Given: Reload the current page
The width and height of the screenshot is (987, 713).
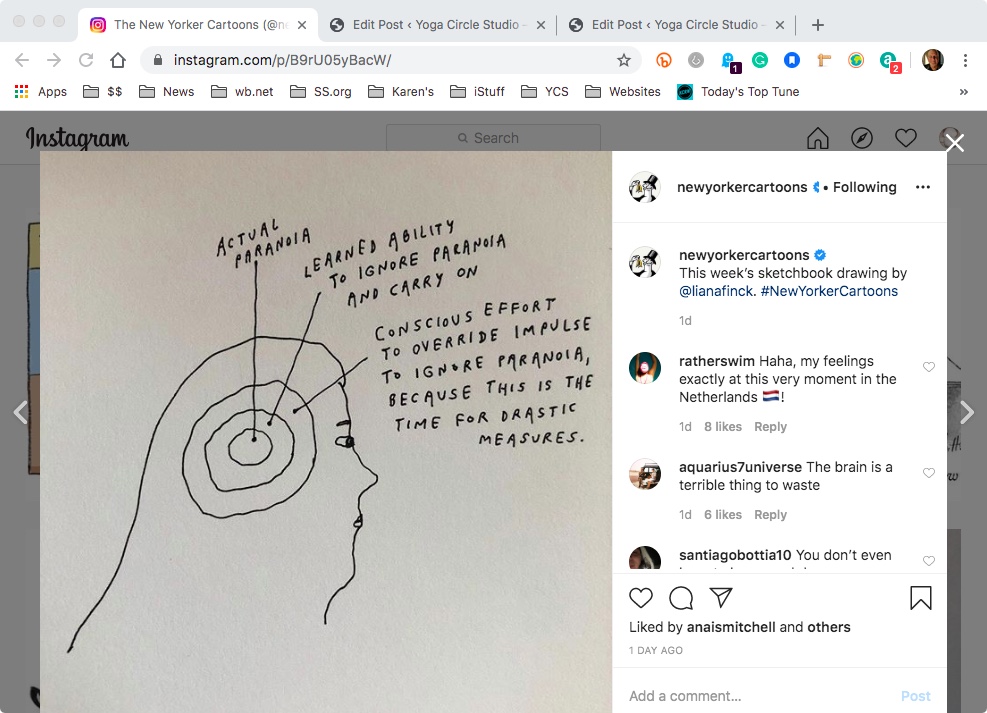Looking at the screenshot, I should click(x=86, y=60).
